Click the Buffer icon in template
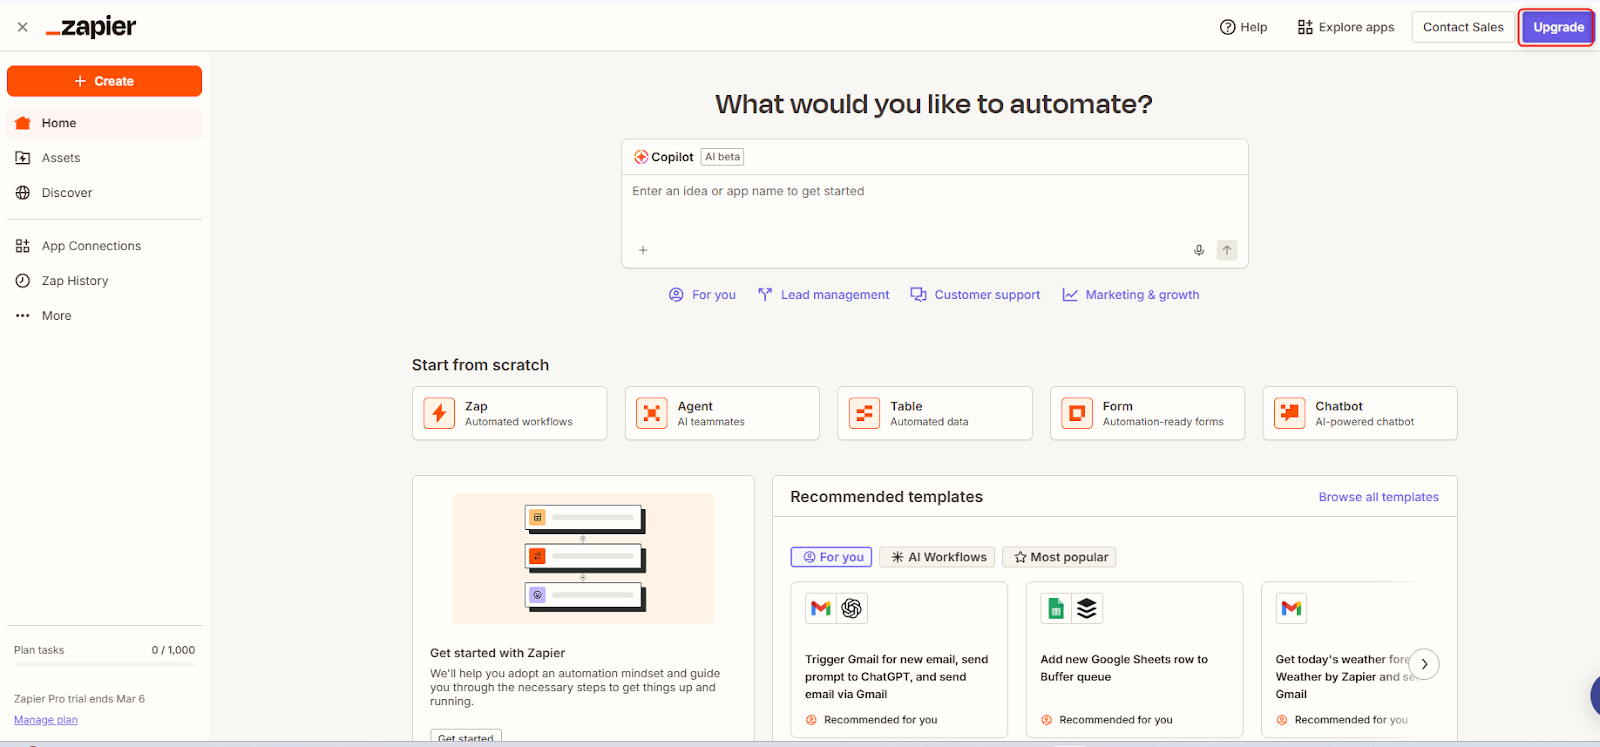Screen dimensions: 1600x747 (x=1087, y=608)
